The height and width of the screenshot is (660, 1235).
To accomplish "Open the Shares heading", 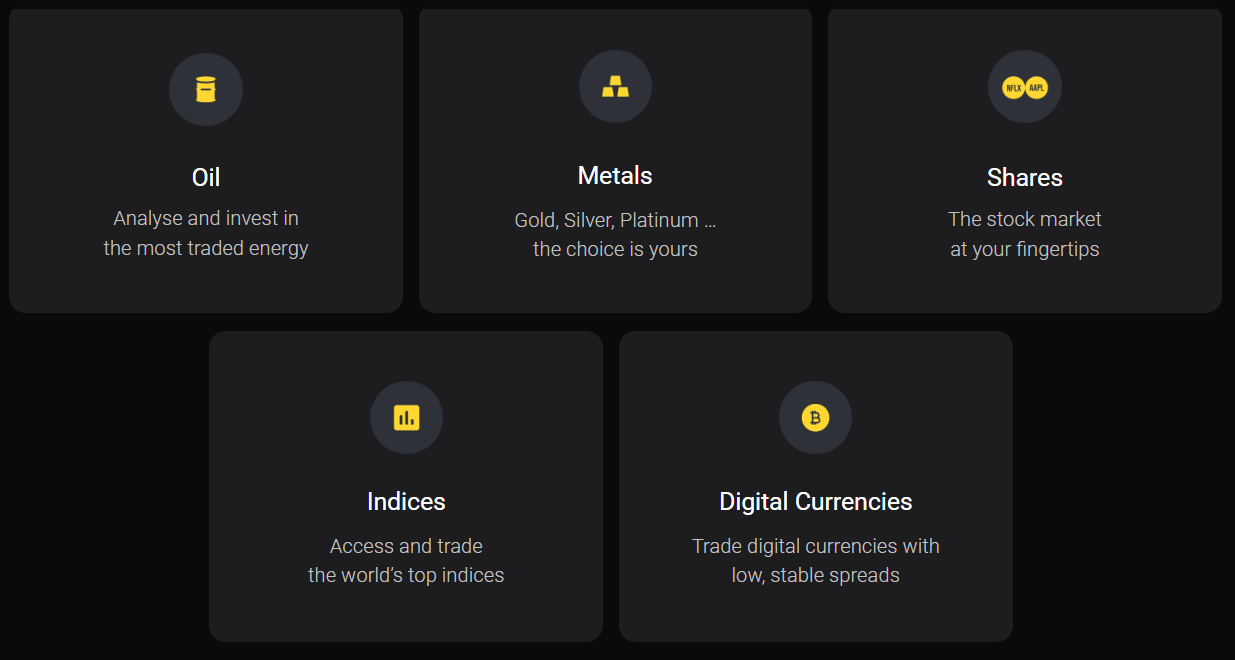I will click(x=1025, y=177).
